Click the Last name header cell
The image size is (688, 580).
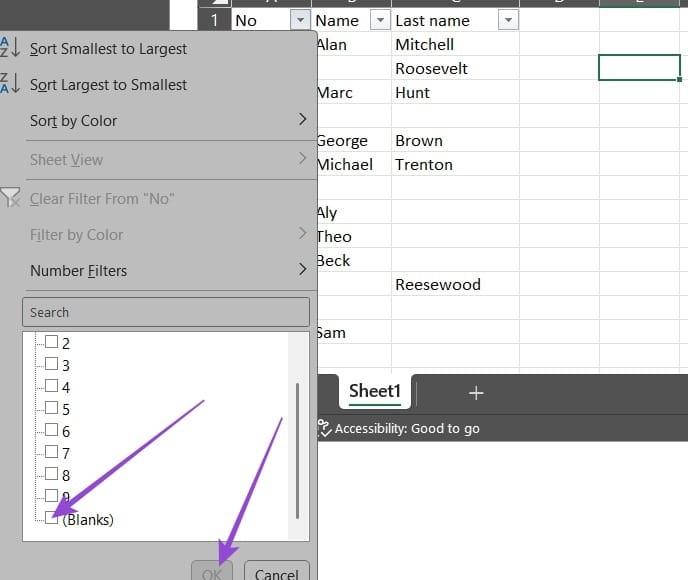[455, 20]
